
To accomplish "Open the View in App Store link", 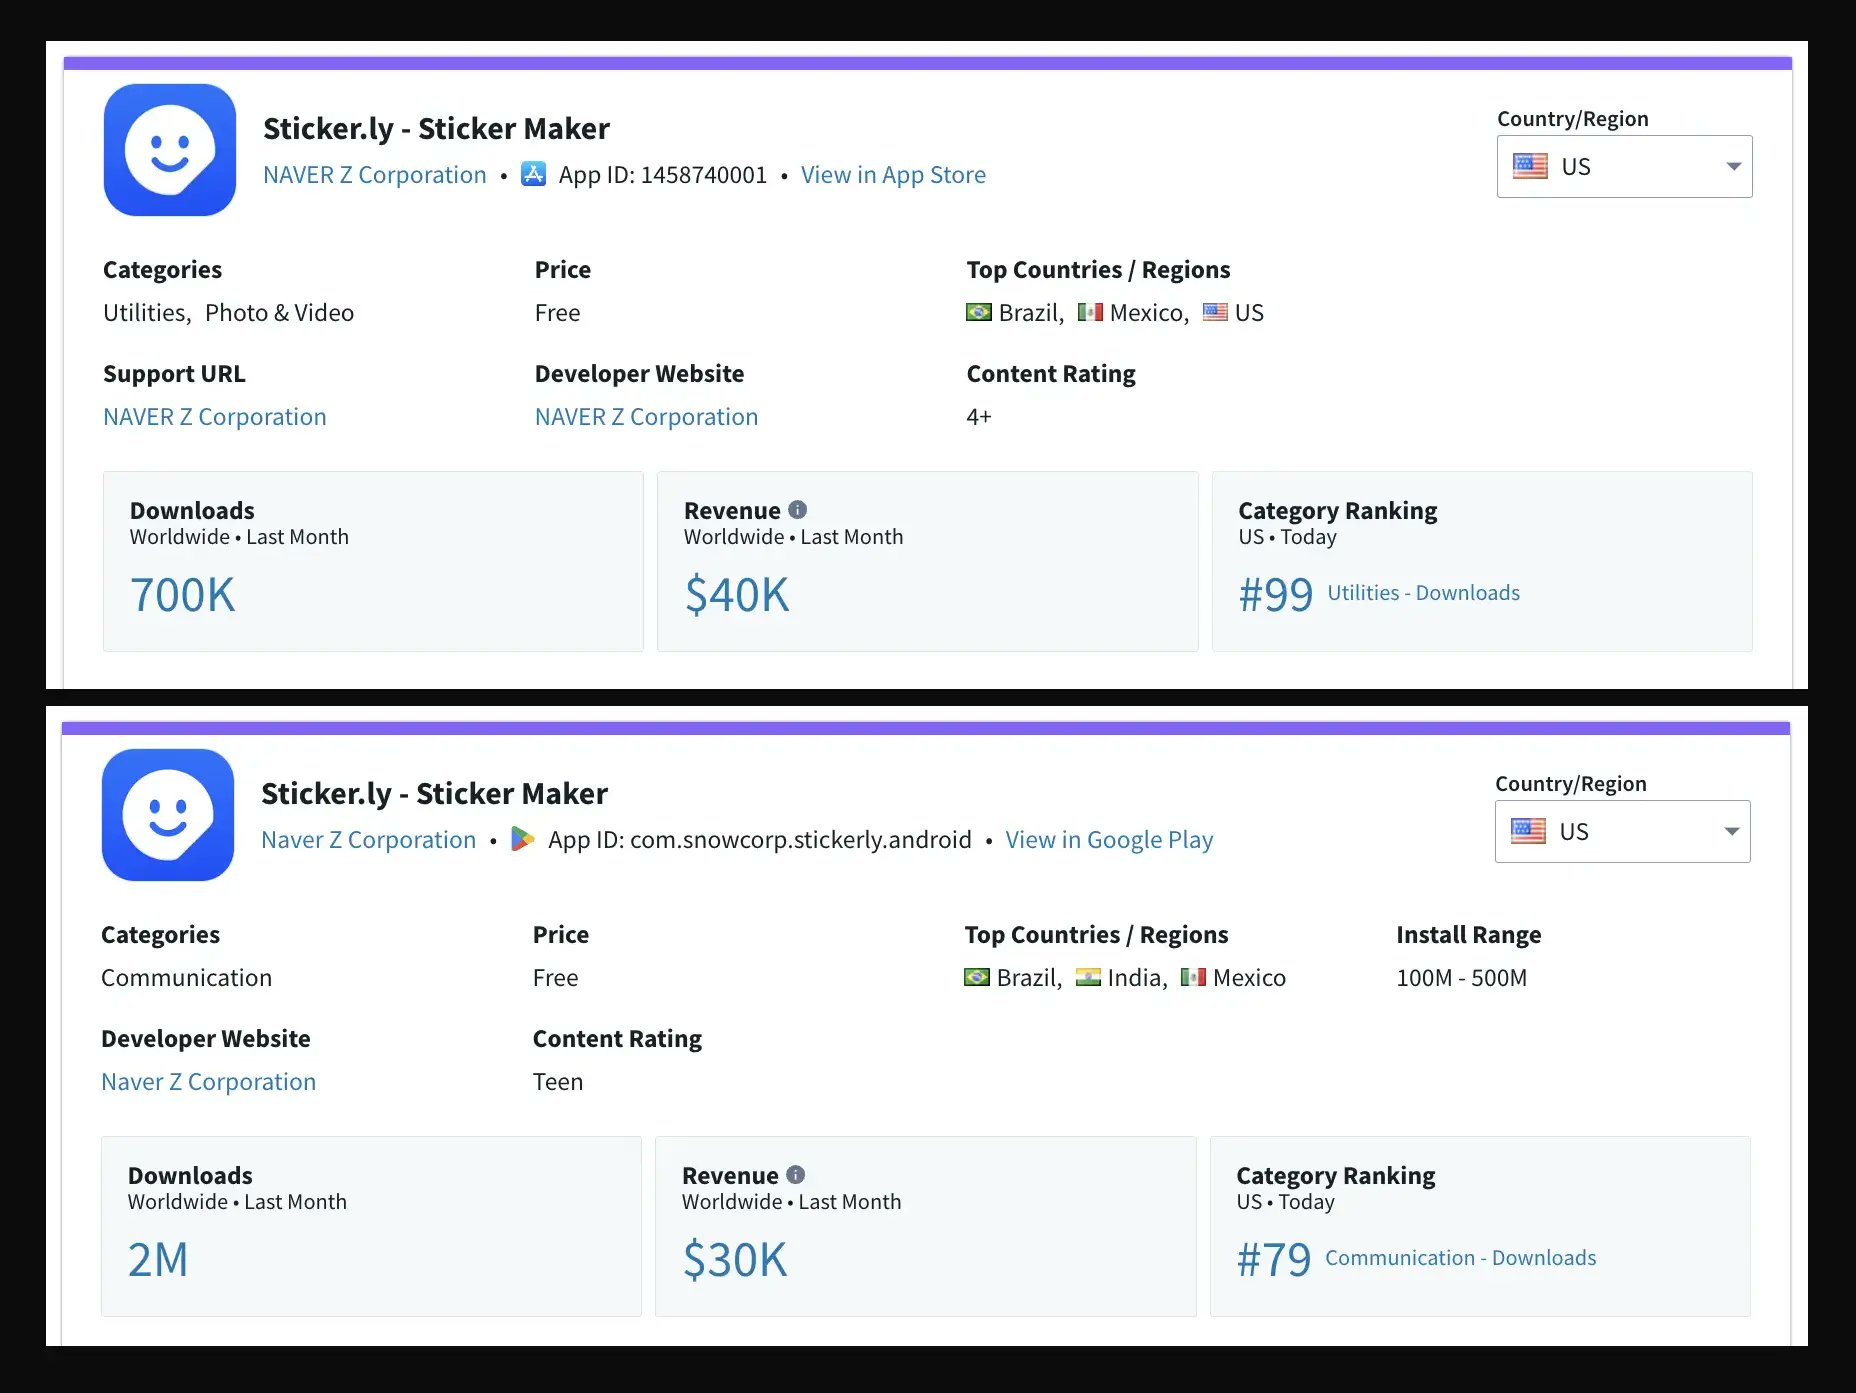I will [x=893, y=175].
